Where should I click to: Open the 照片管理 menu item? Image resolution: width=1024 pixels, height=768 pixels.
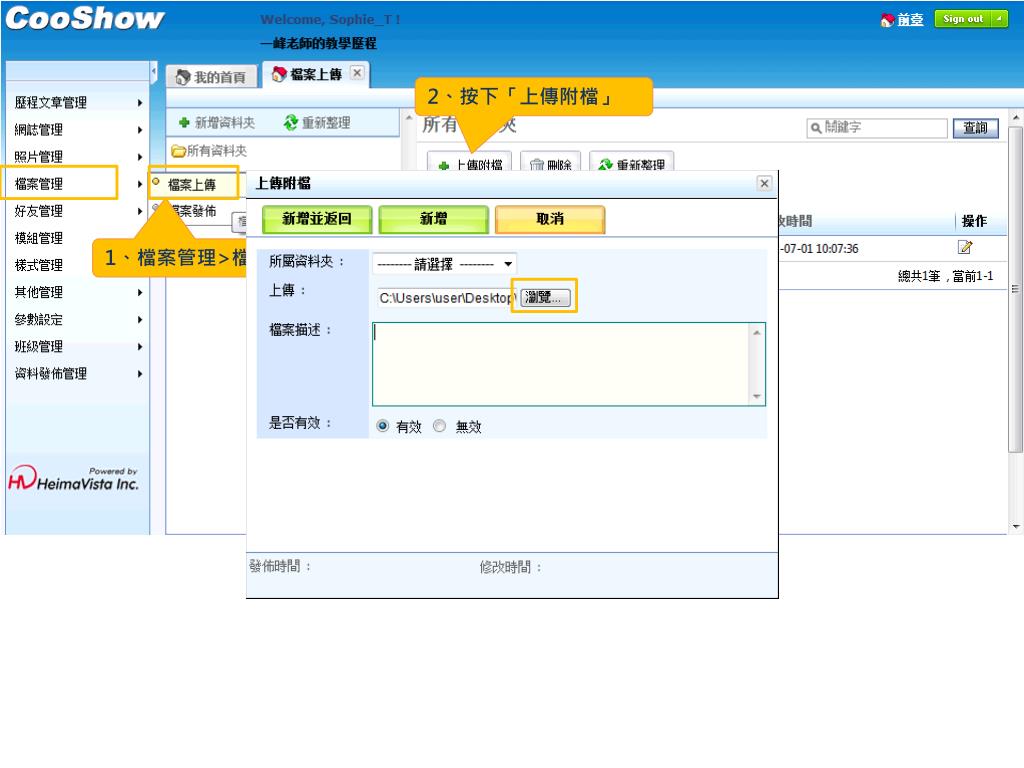click(39, 157)
